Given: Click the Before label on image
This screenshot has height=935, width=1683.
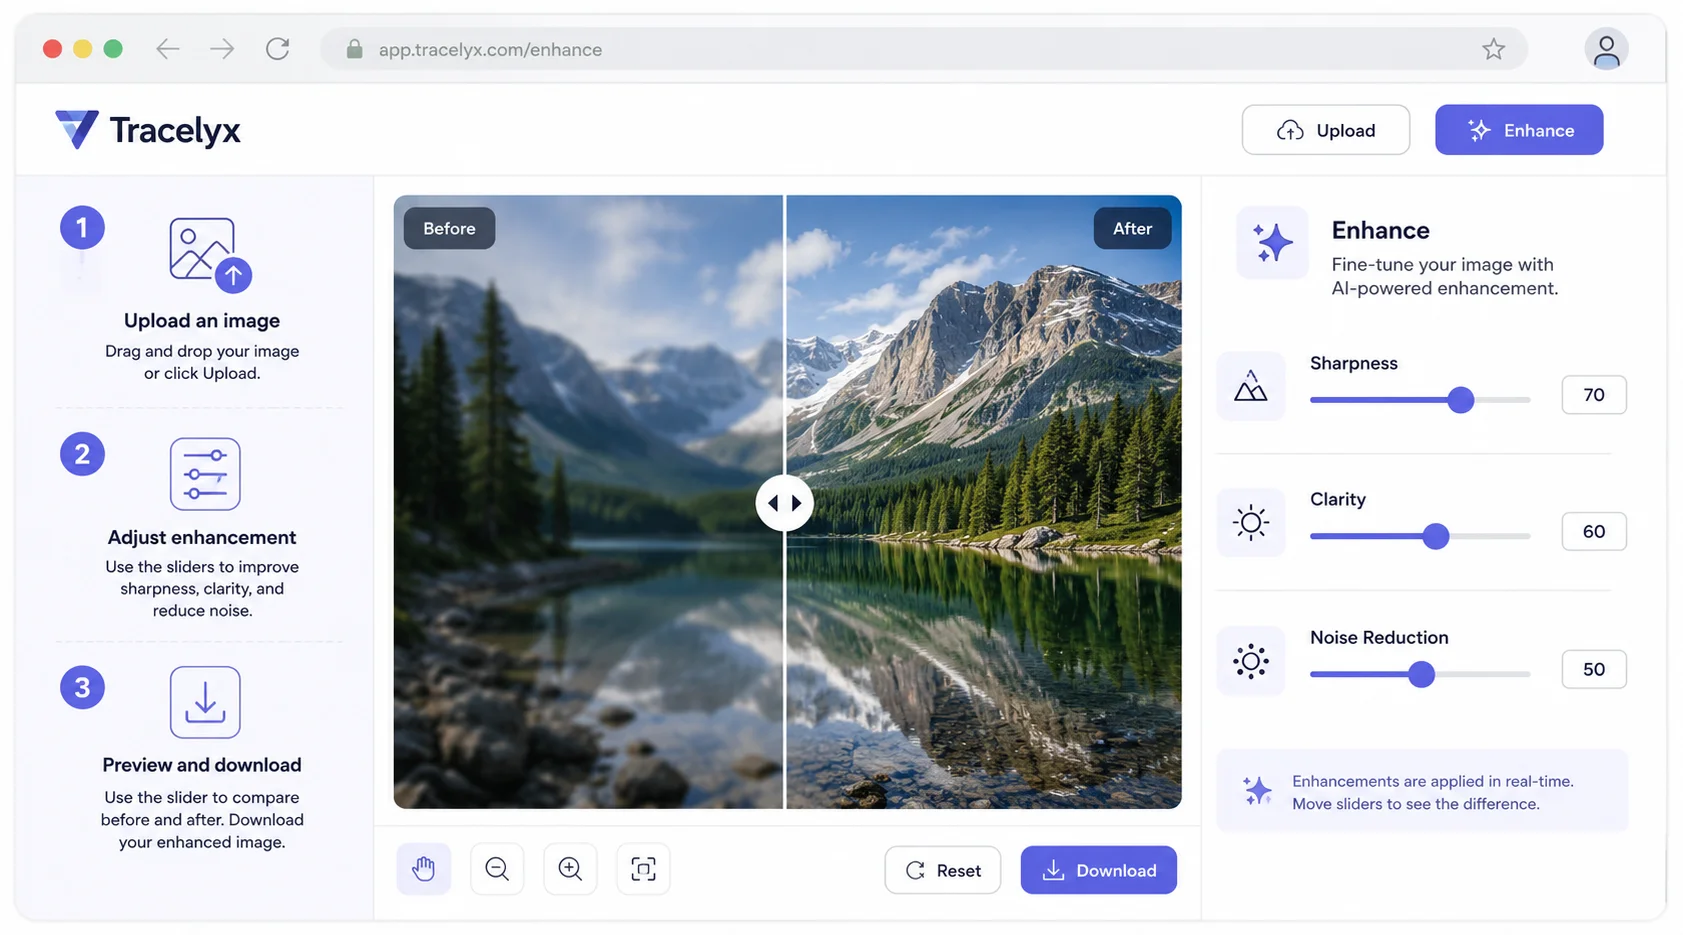Looking at the screenshot, I should pos(449,228).
